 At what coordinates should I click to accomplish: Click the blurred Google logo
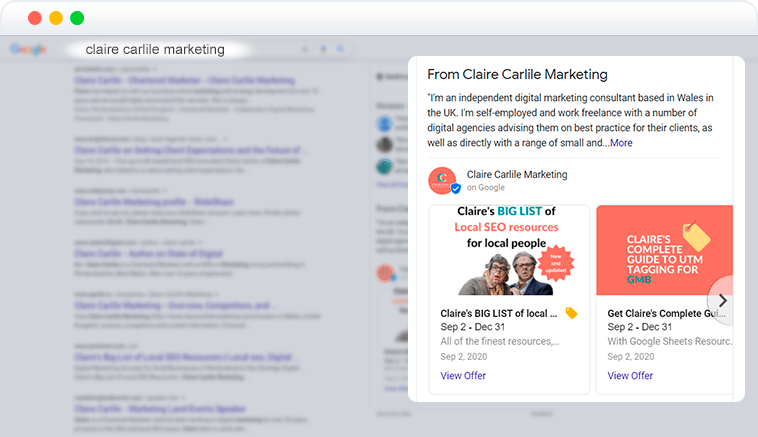(x=28, y=49)
